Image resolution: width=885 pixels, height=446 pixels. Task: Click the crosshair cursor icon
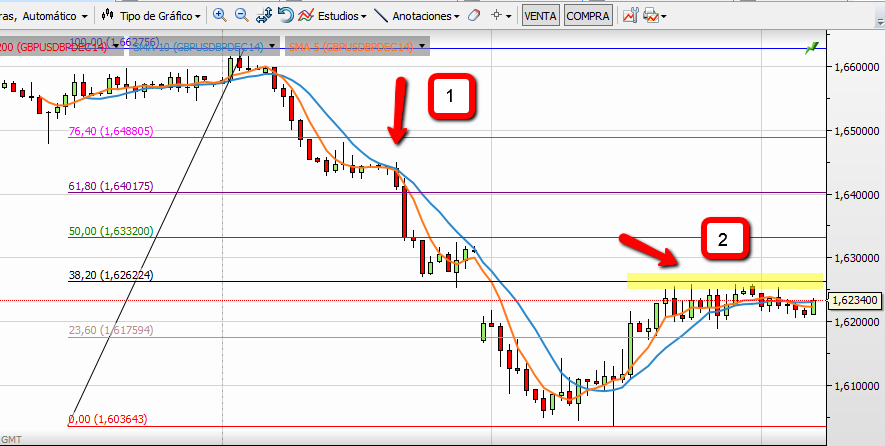coord(497,16)
